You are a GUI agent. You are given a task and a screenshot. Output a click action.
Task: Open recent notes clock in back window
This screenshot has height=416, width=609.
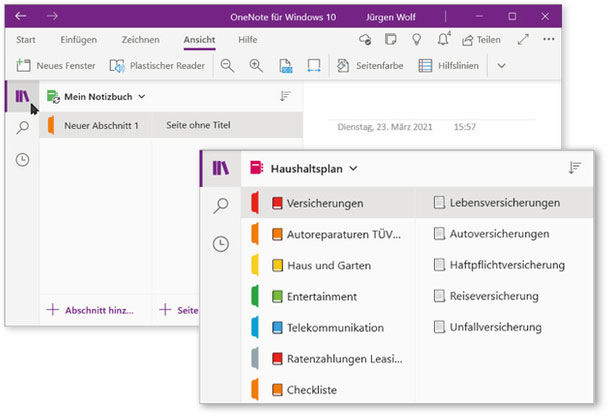click(23, 160)
